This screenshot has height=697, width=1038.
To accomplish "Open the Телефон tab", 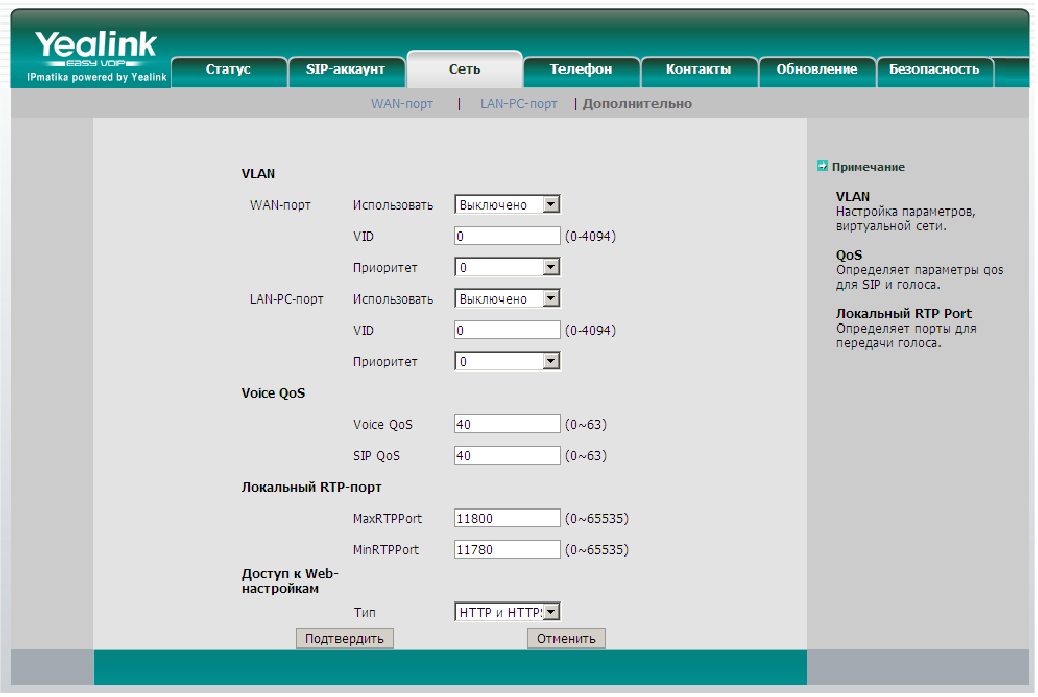I will click(x=581, y=70).
